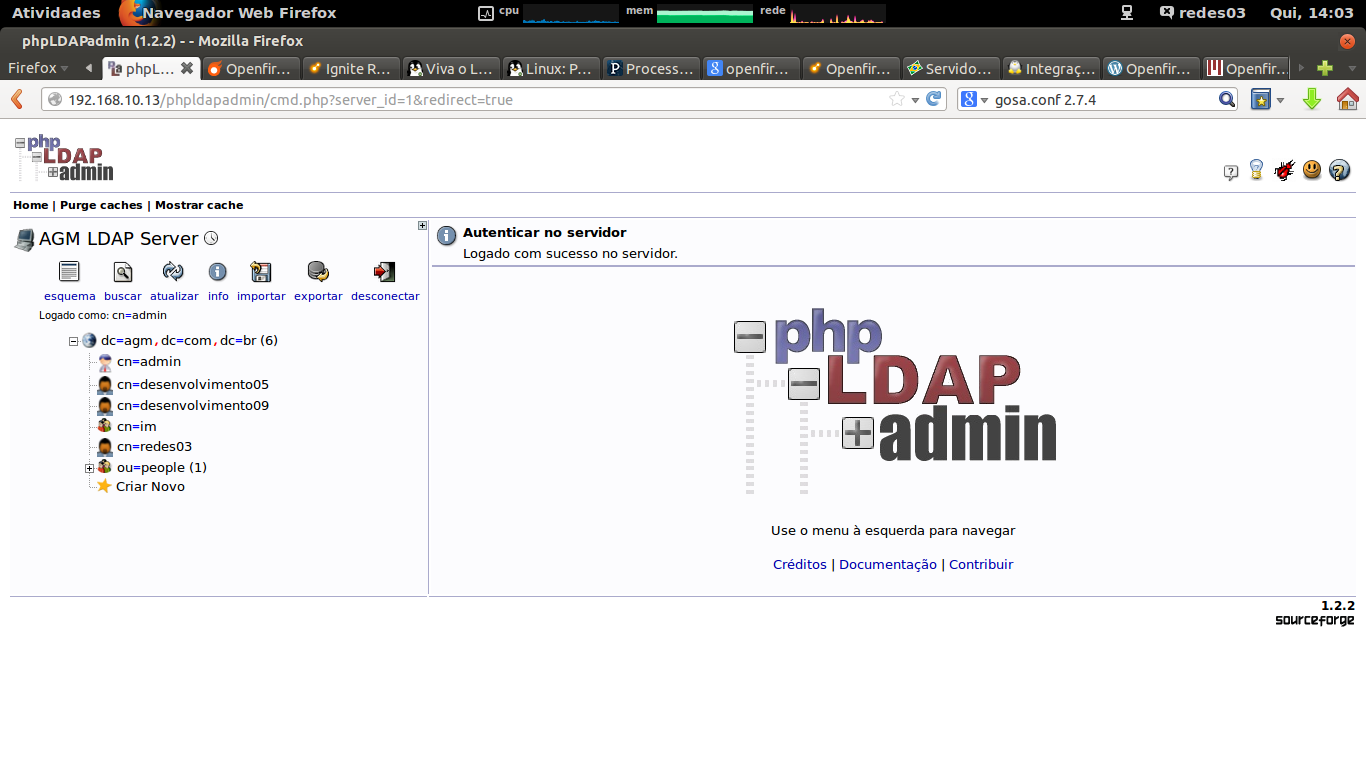Switch to the lowercase openfir... Google tab
This screenshot has height=768, width=1366.
click(x=750, y=68)
